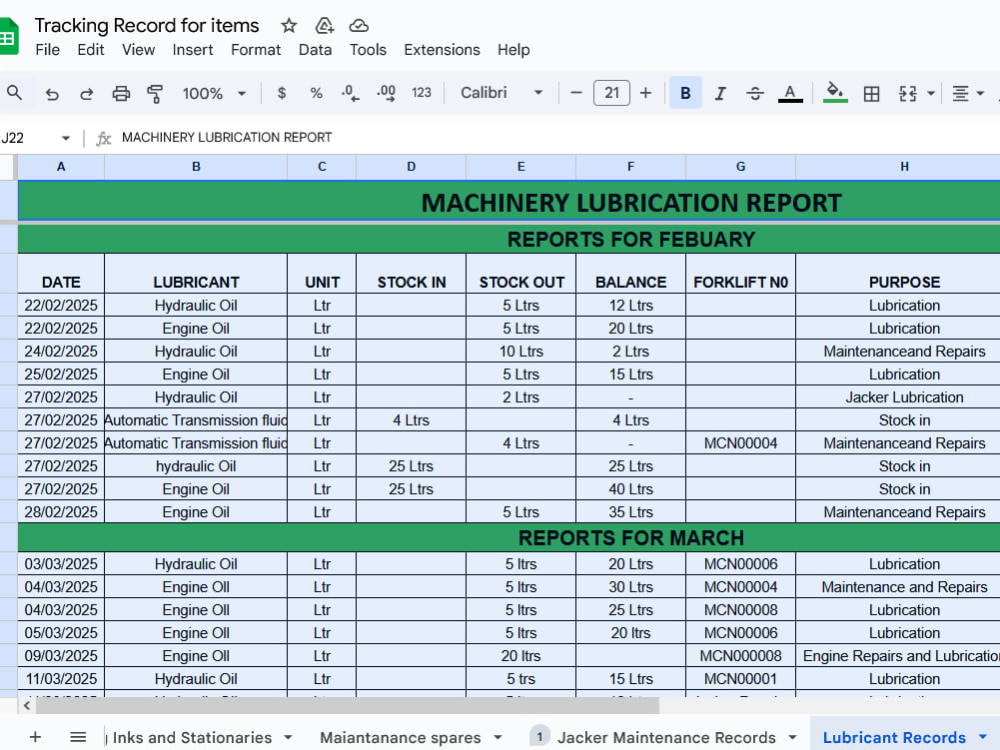Click the font size field showing 21
Screen dimensions: 1000x750
612,93
